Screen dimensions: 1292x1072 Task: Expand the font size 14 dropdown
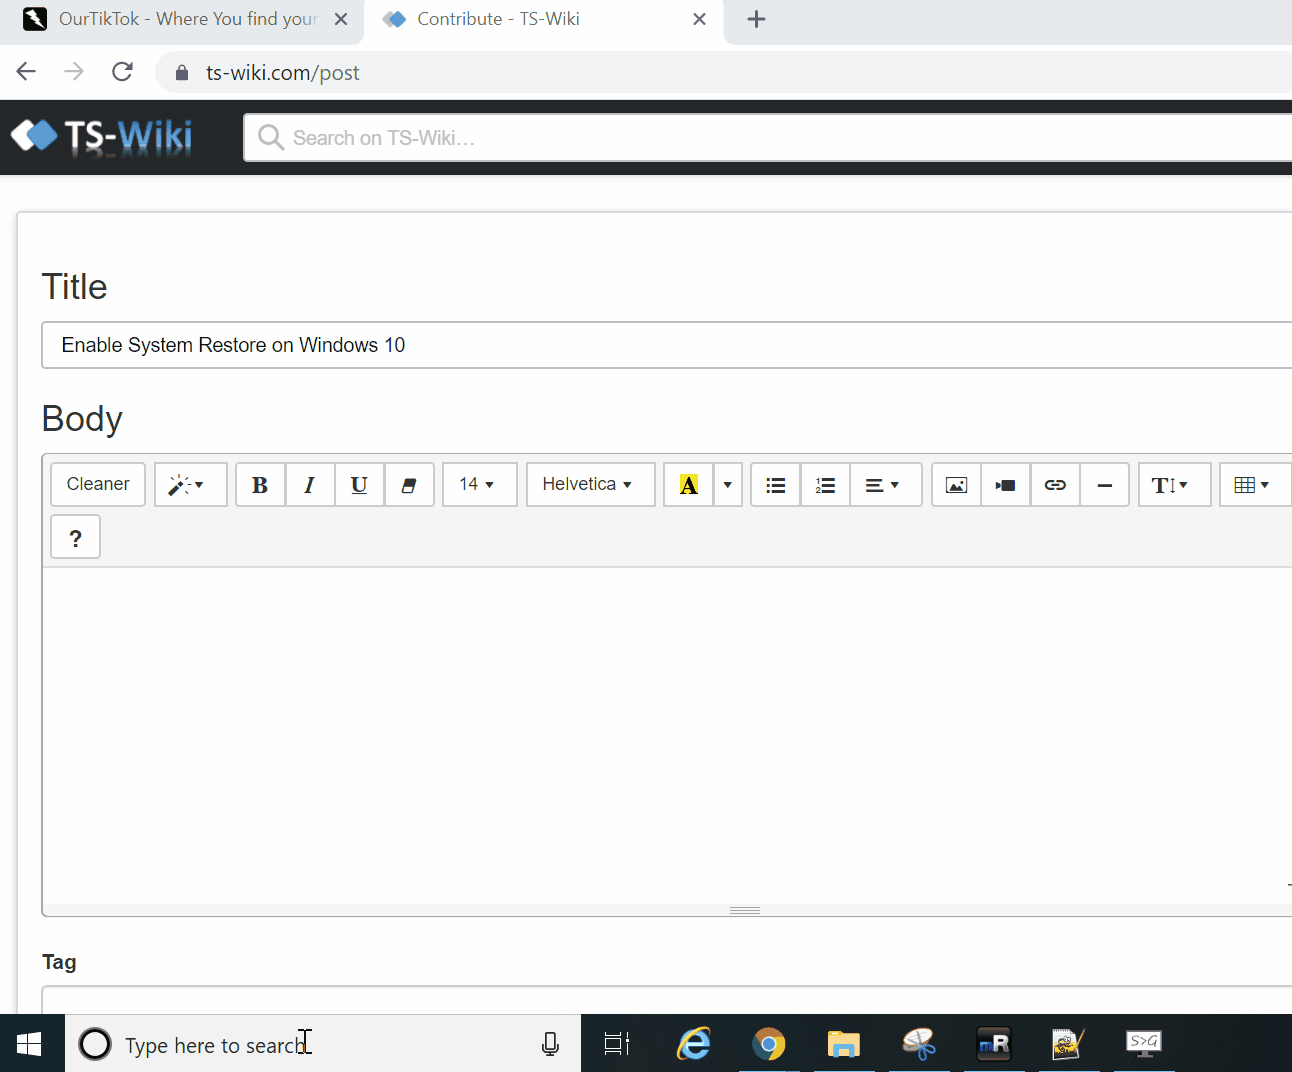[x=478, y=485]
